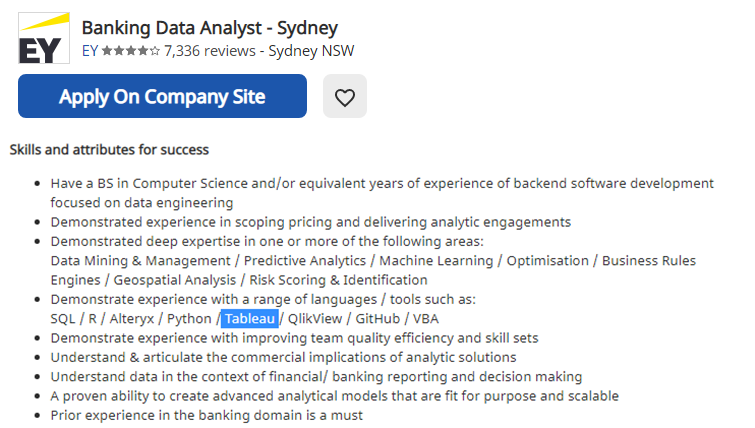Click the Risk Scoring & Identification text
The width and height of the screenshot is (755, 428).
(x=338, y=280)
